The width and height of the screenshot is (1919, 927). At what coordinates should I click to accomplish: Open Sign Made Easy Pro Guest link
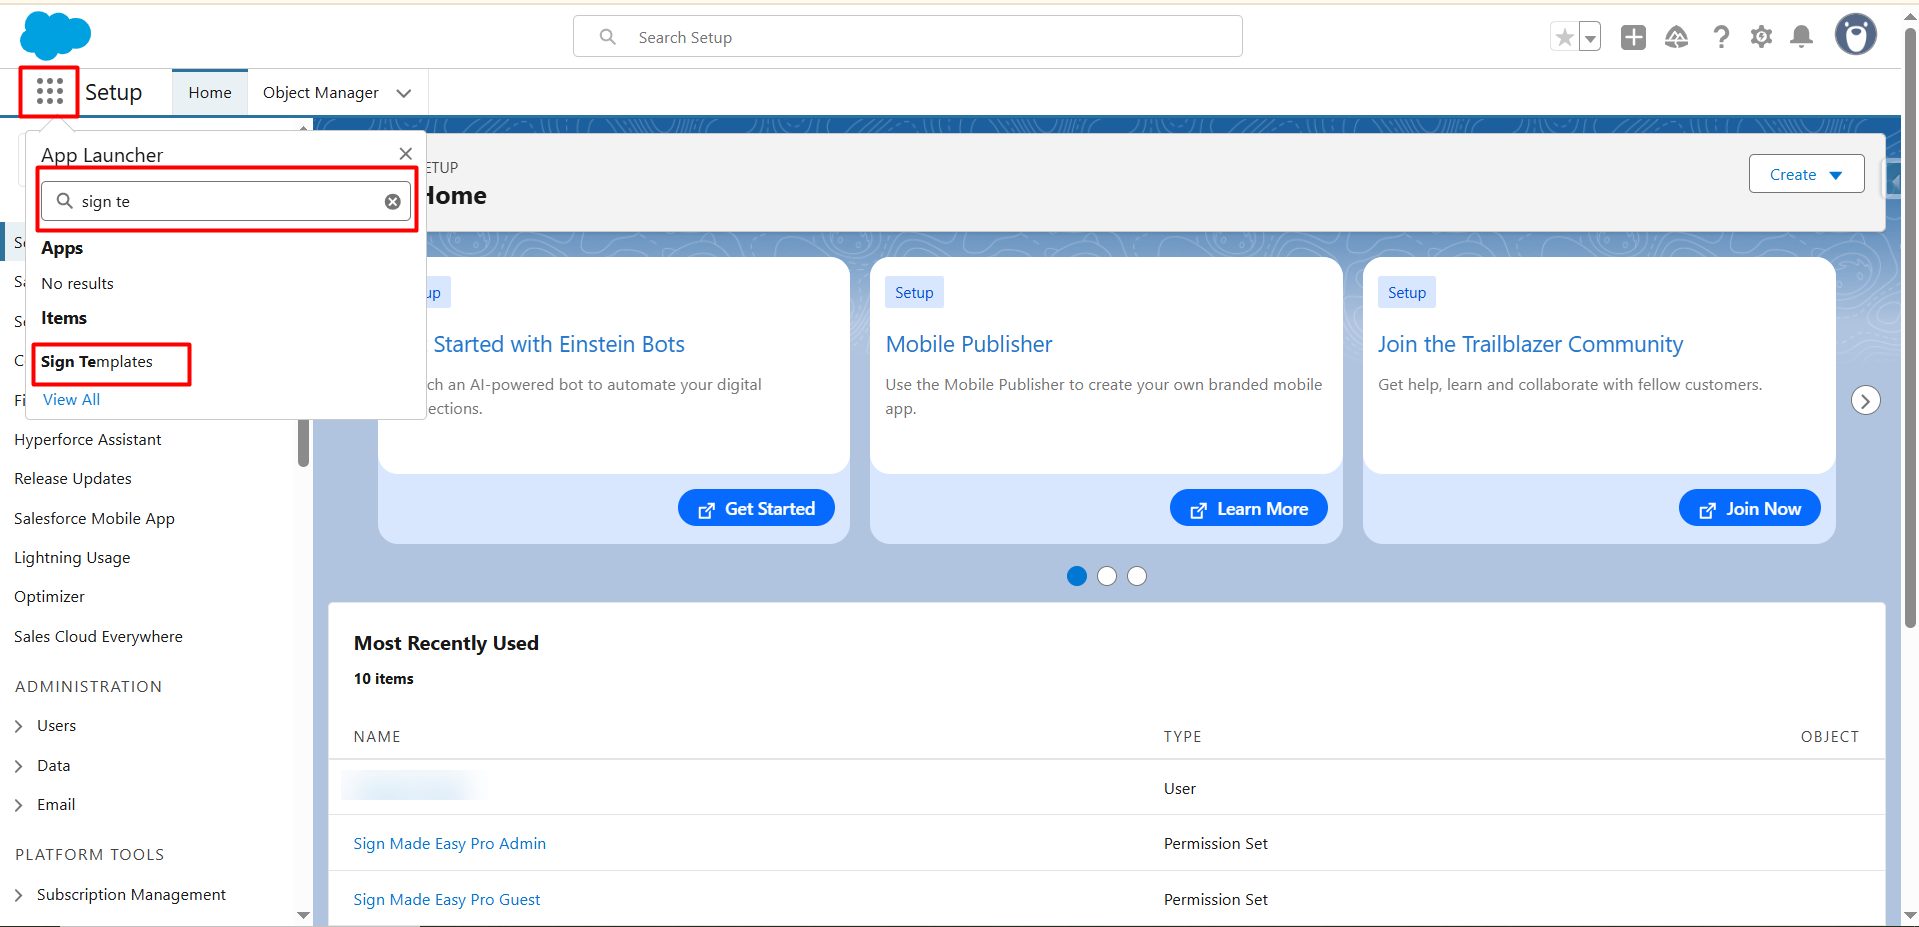coord(447,900)
